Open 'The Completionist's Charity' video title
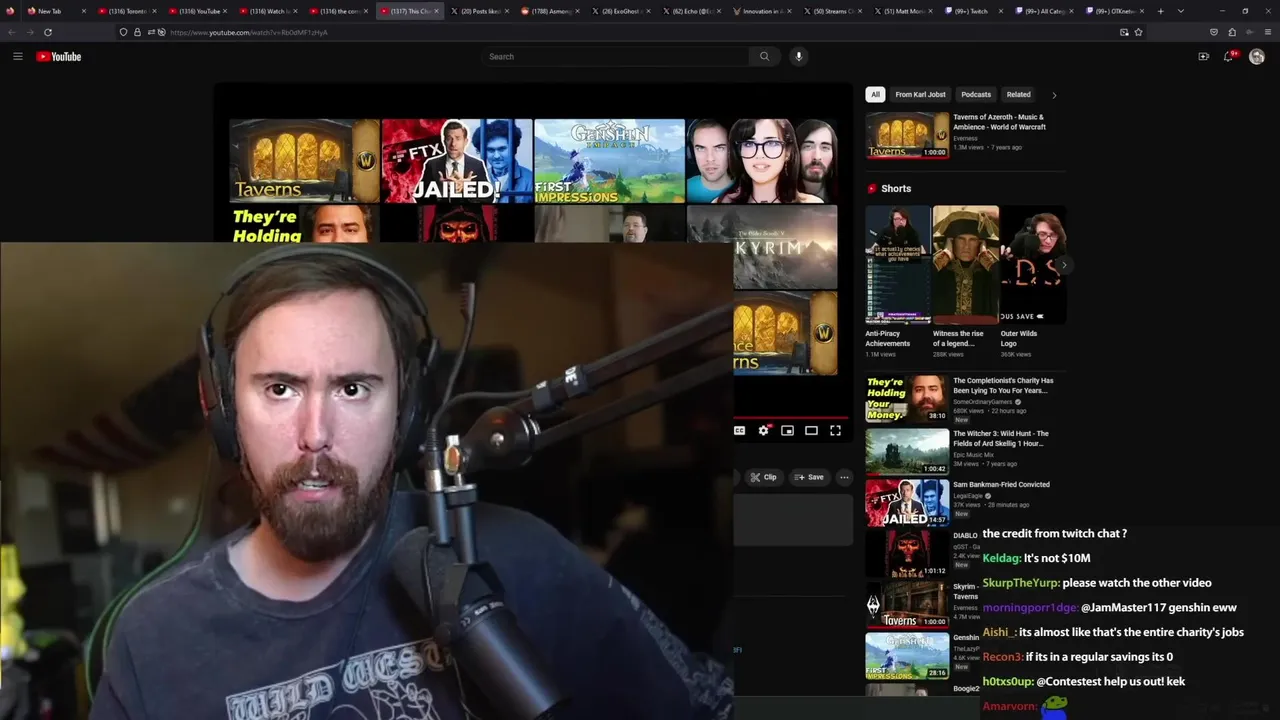 (x=1003, y=386)
